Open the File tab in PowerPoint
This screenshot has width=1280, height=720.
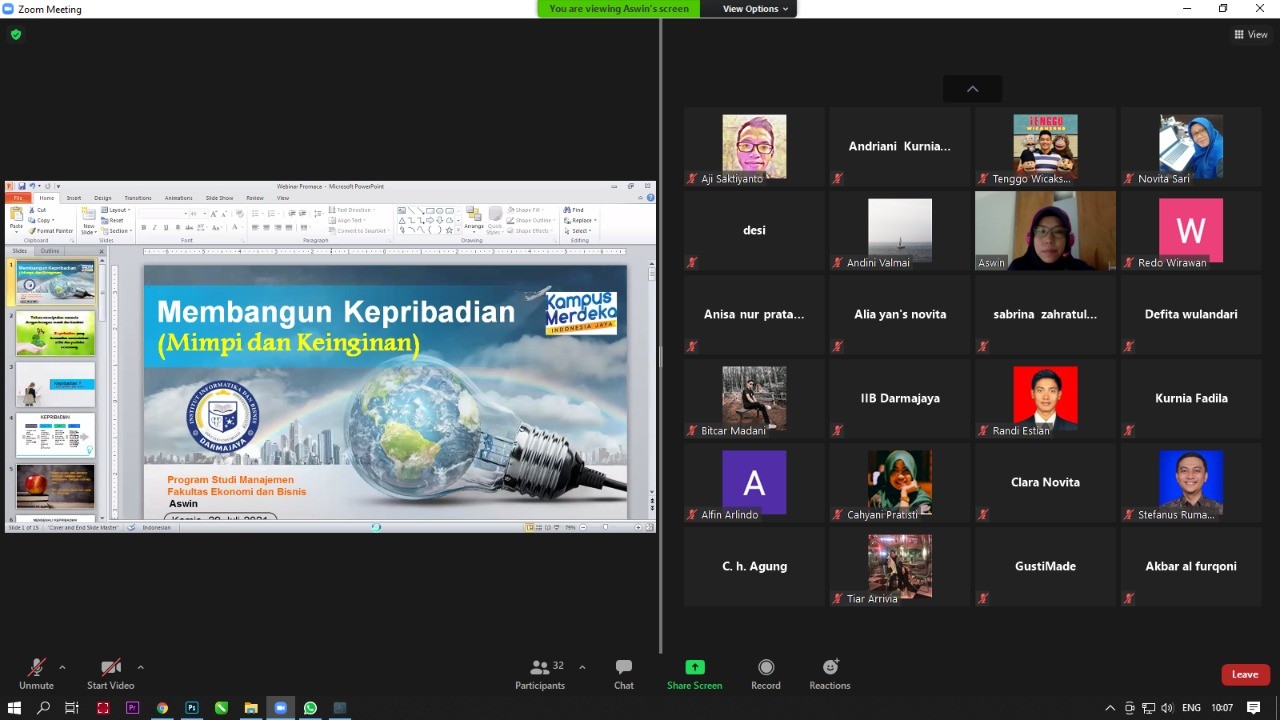[x=17, y=198]
